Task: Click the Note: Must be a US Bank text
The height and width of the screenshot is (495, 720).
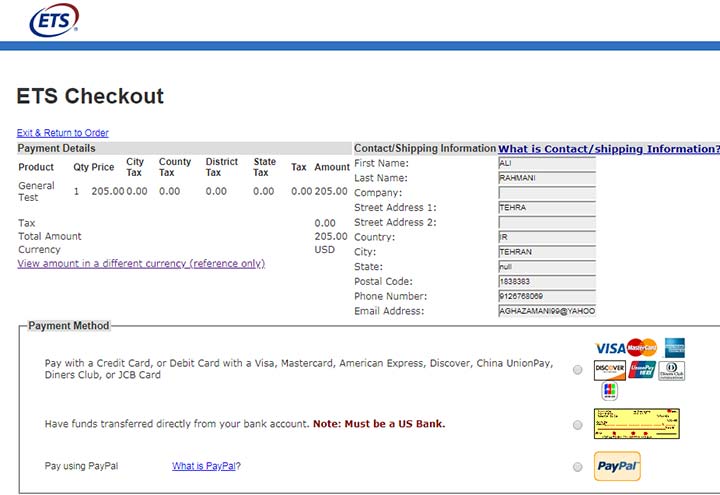Action: coord(379,424)
